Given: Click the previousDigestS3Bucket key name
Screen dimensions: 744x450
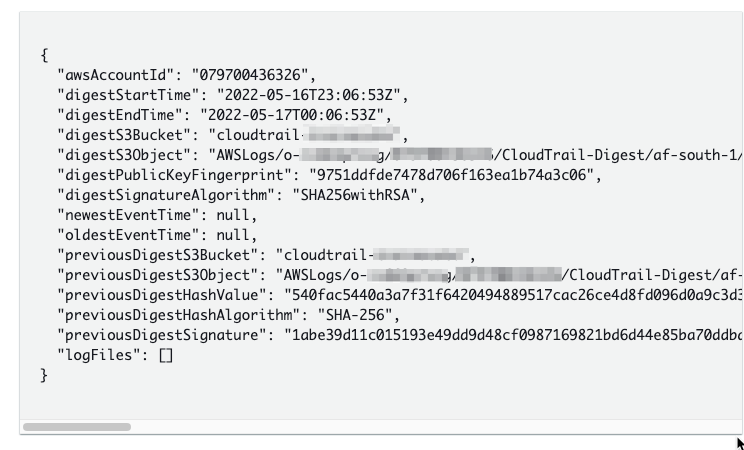Looking at the screenshot, I should [x=154, y=255].
